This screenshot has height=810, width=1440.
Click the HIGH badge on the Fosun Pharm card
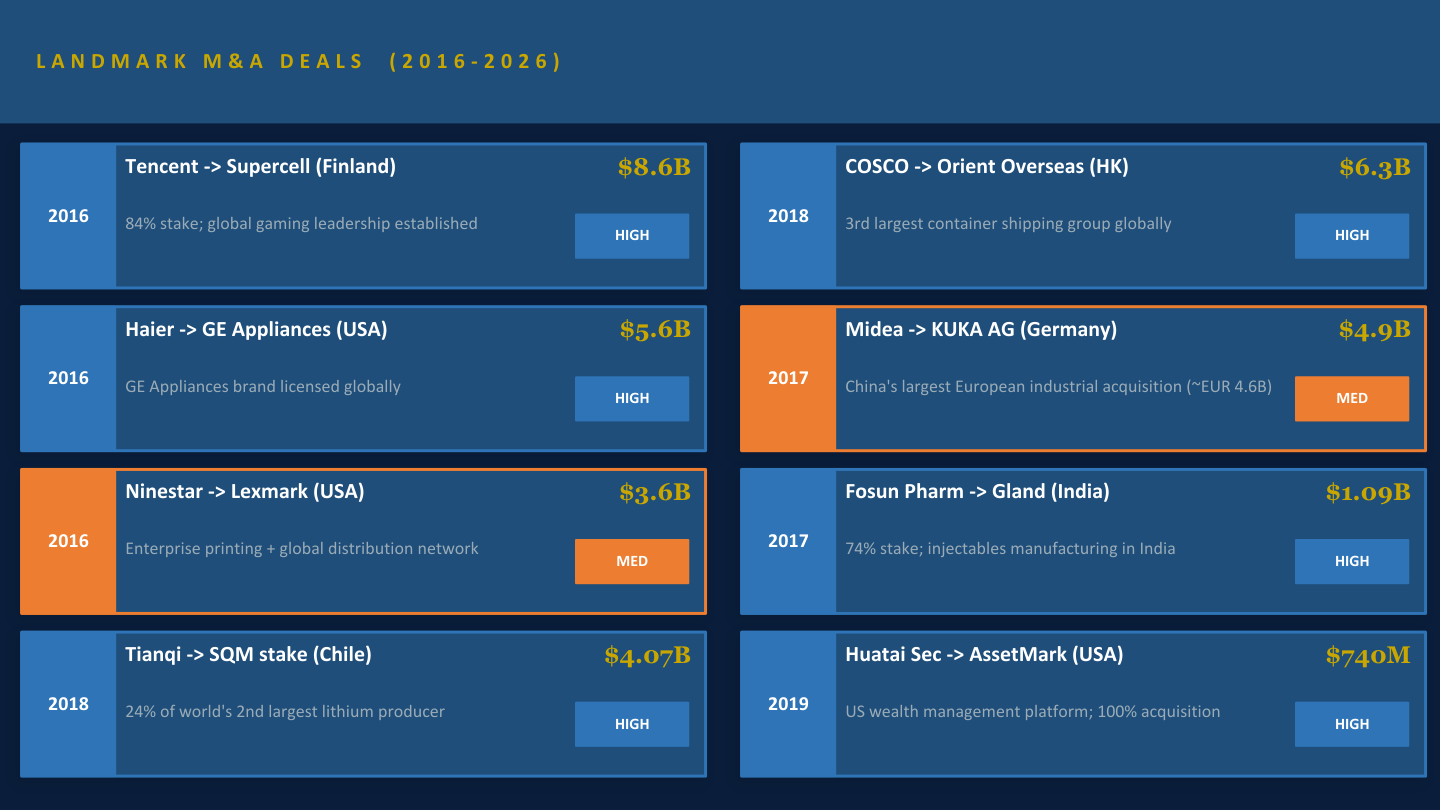point(1352,562)
